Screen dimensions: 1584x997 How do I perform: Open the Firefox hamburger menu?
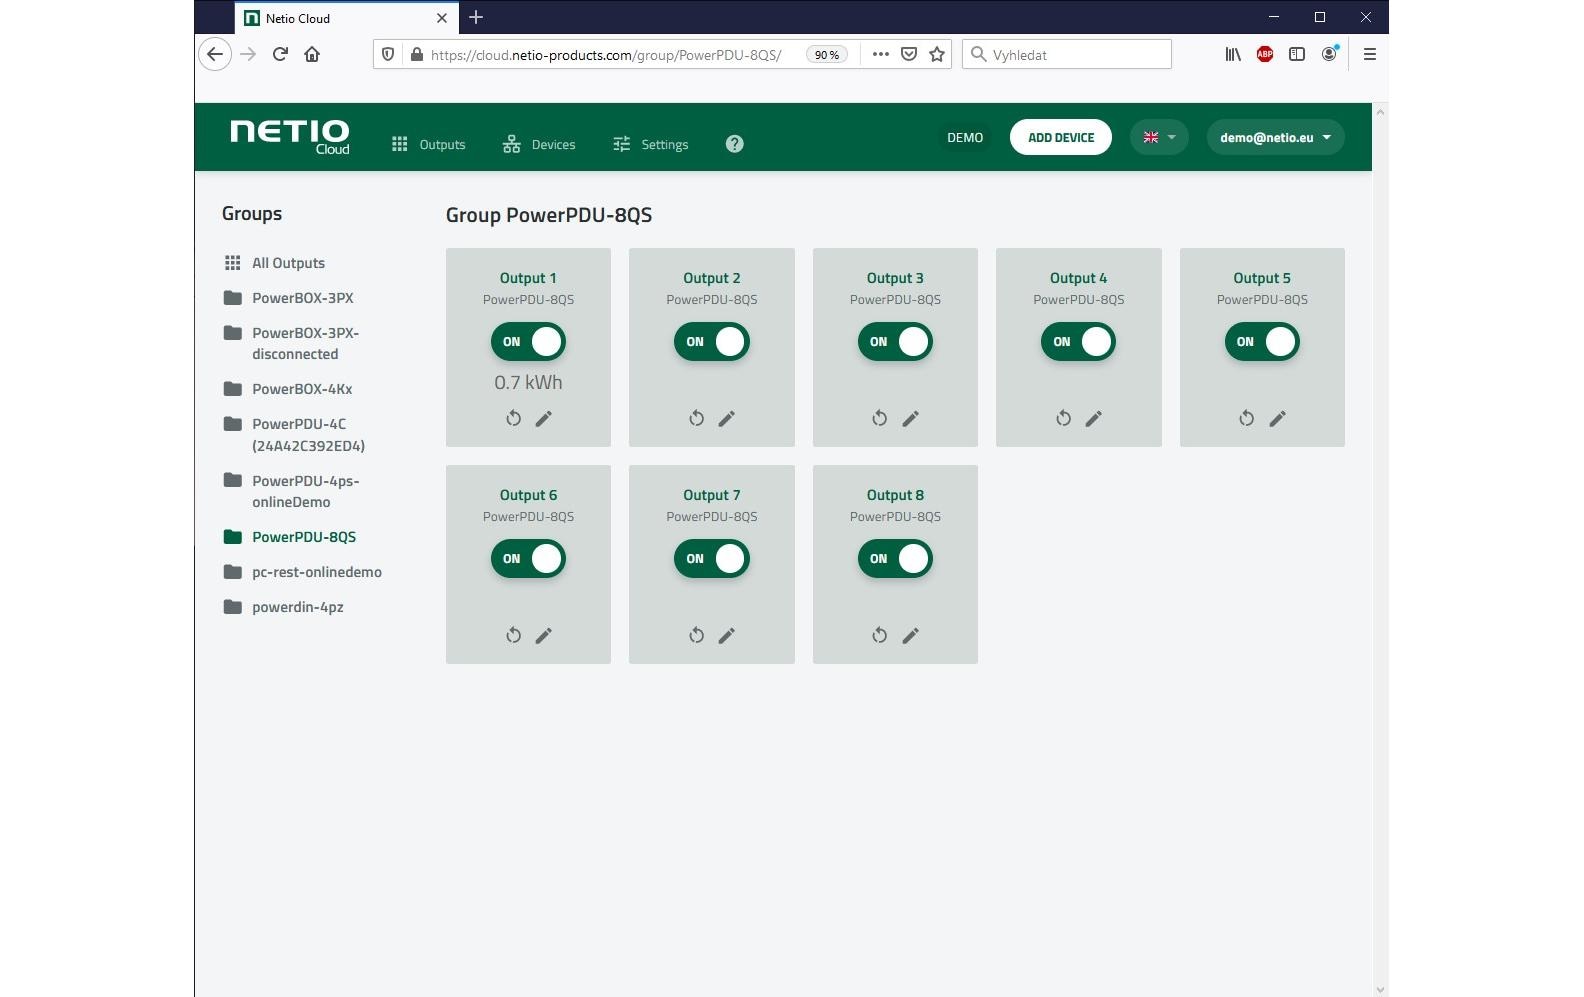[x=1370, y=55]
